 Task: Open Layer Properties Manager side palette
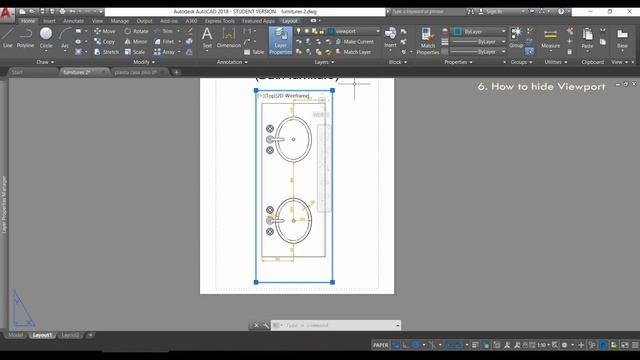(x=4, y=205)
